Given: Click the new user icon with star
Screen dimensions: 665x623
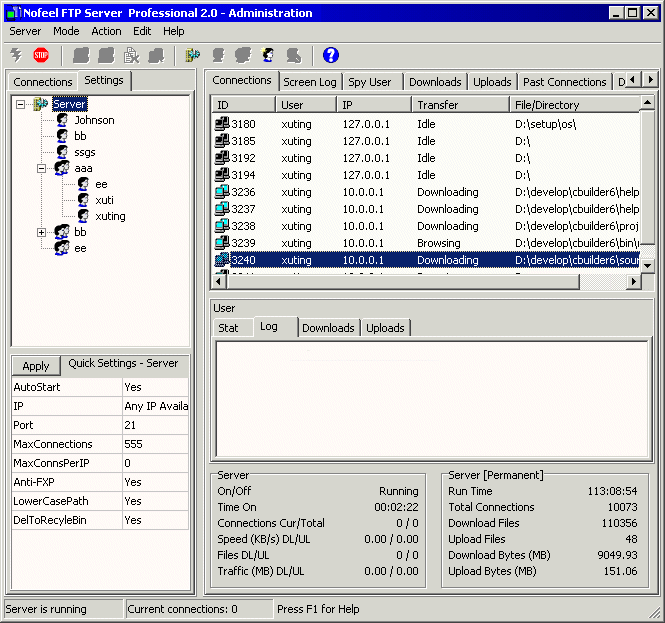Looking at the screenshot, I should (x=268, y=55).
